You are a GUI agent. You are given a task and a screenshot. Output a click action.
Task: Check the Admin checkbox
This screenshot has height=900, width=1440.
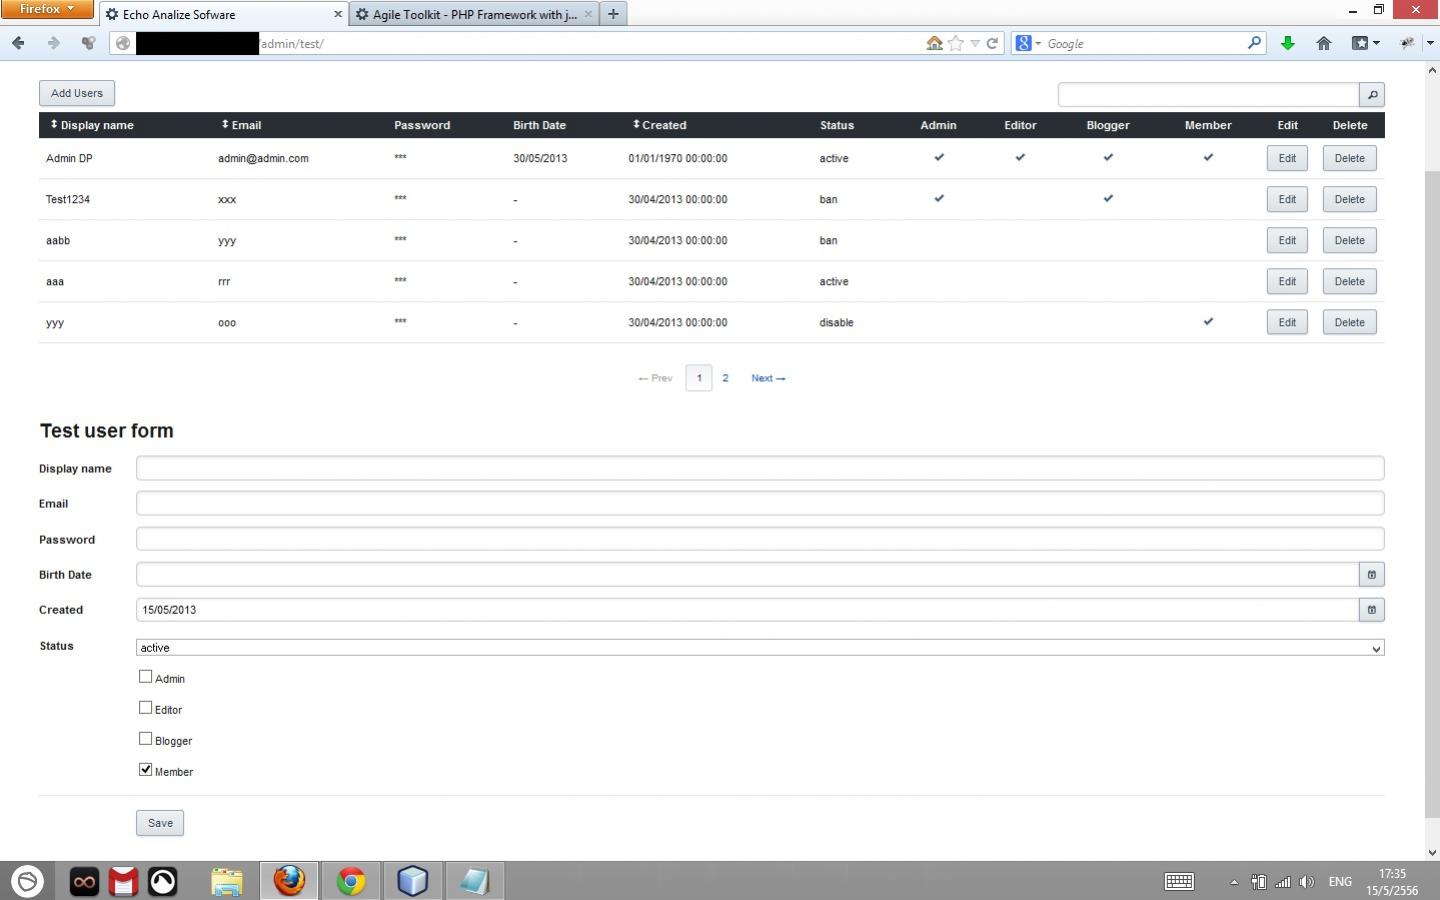click(146, 677)
